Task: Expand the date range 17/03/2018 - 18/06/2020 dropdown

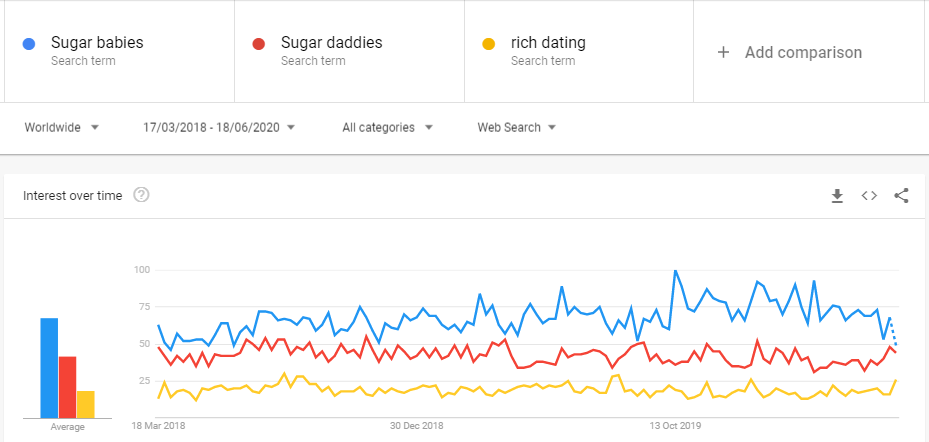Action: coord(219,127)
